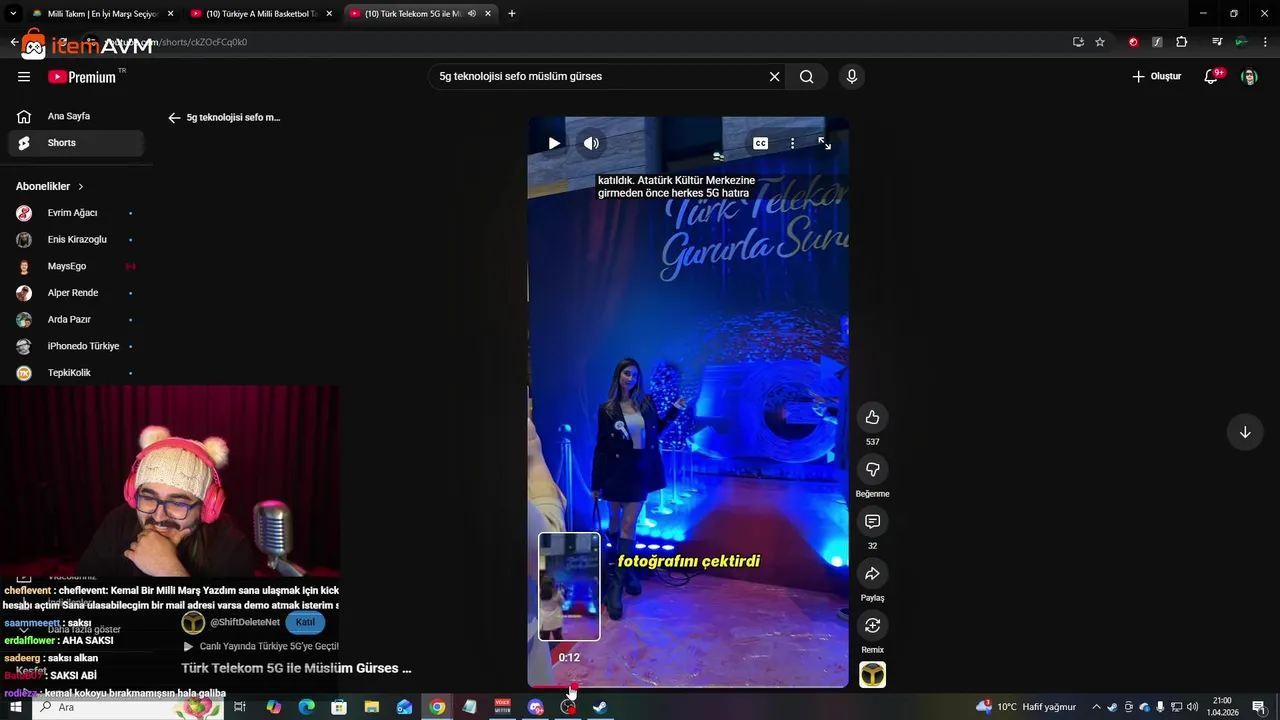Click the install/cast icon in address bar
The image size is (1280, 720).
pos(1078,42)
